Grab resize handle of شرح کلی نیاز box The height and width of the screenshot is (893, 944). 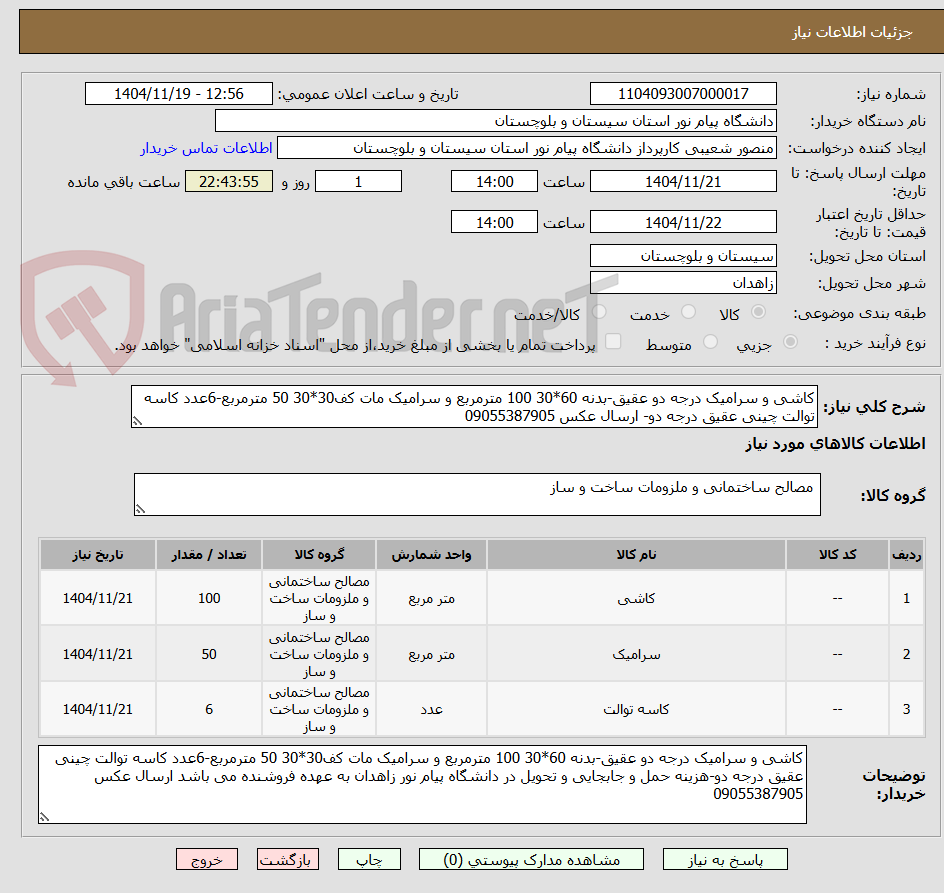[x=137, y=422]
